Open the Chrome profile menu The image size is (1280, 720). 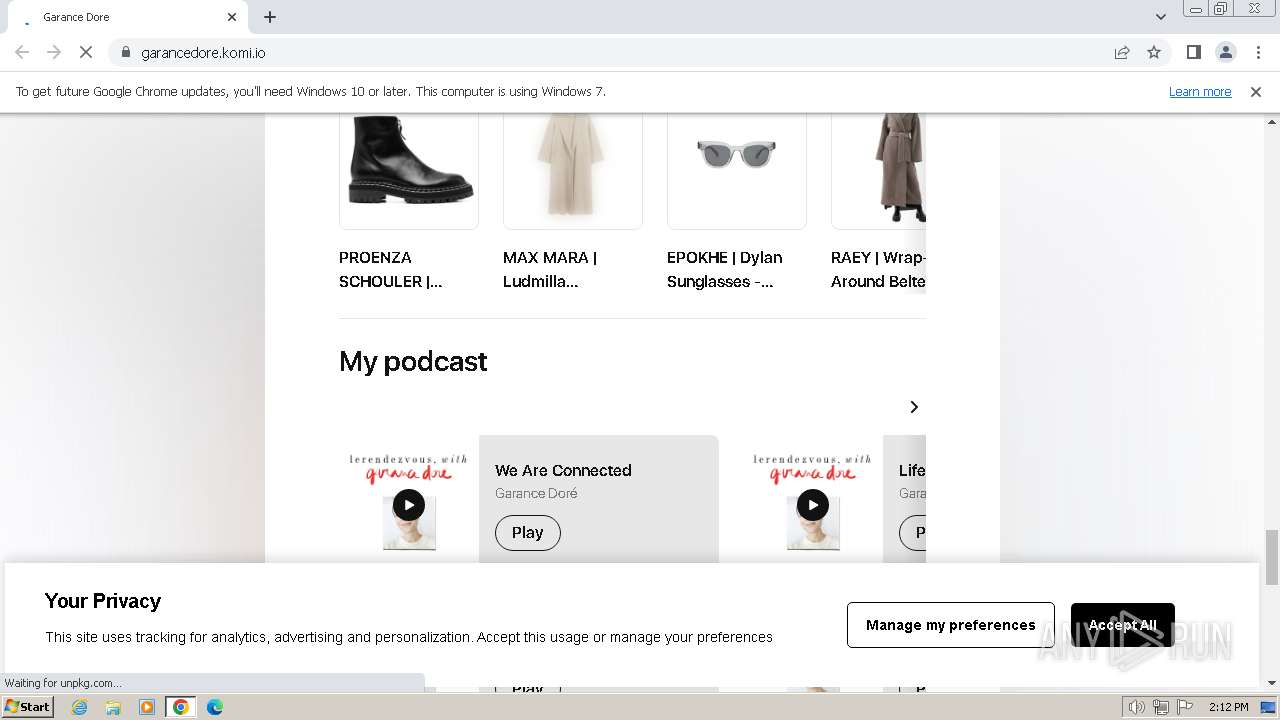click(x=1225, y=52)
